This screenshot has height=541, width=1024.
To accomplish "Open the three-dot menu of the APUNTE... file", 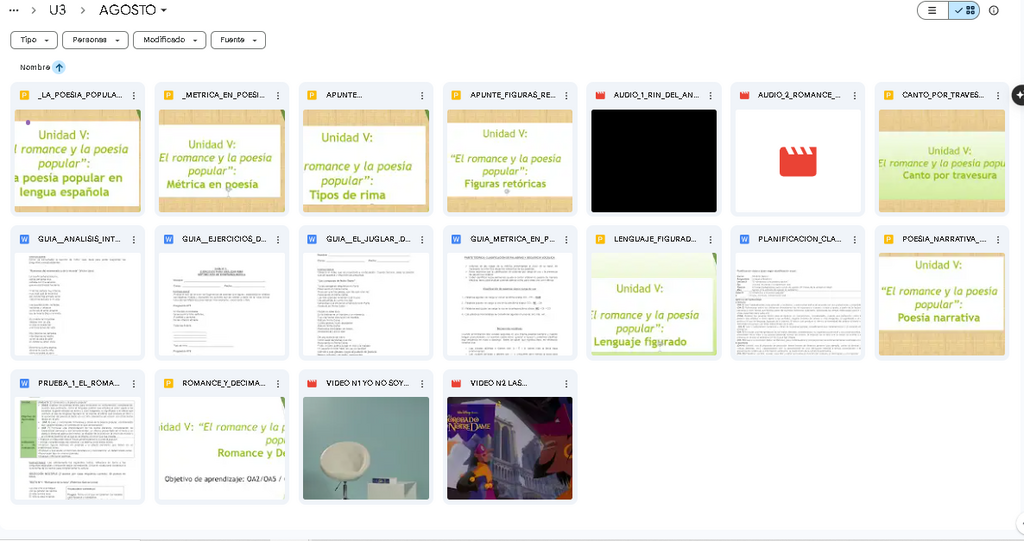I will 423,95.
